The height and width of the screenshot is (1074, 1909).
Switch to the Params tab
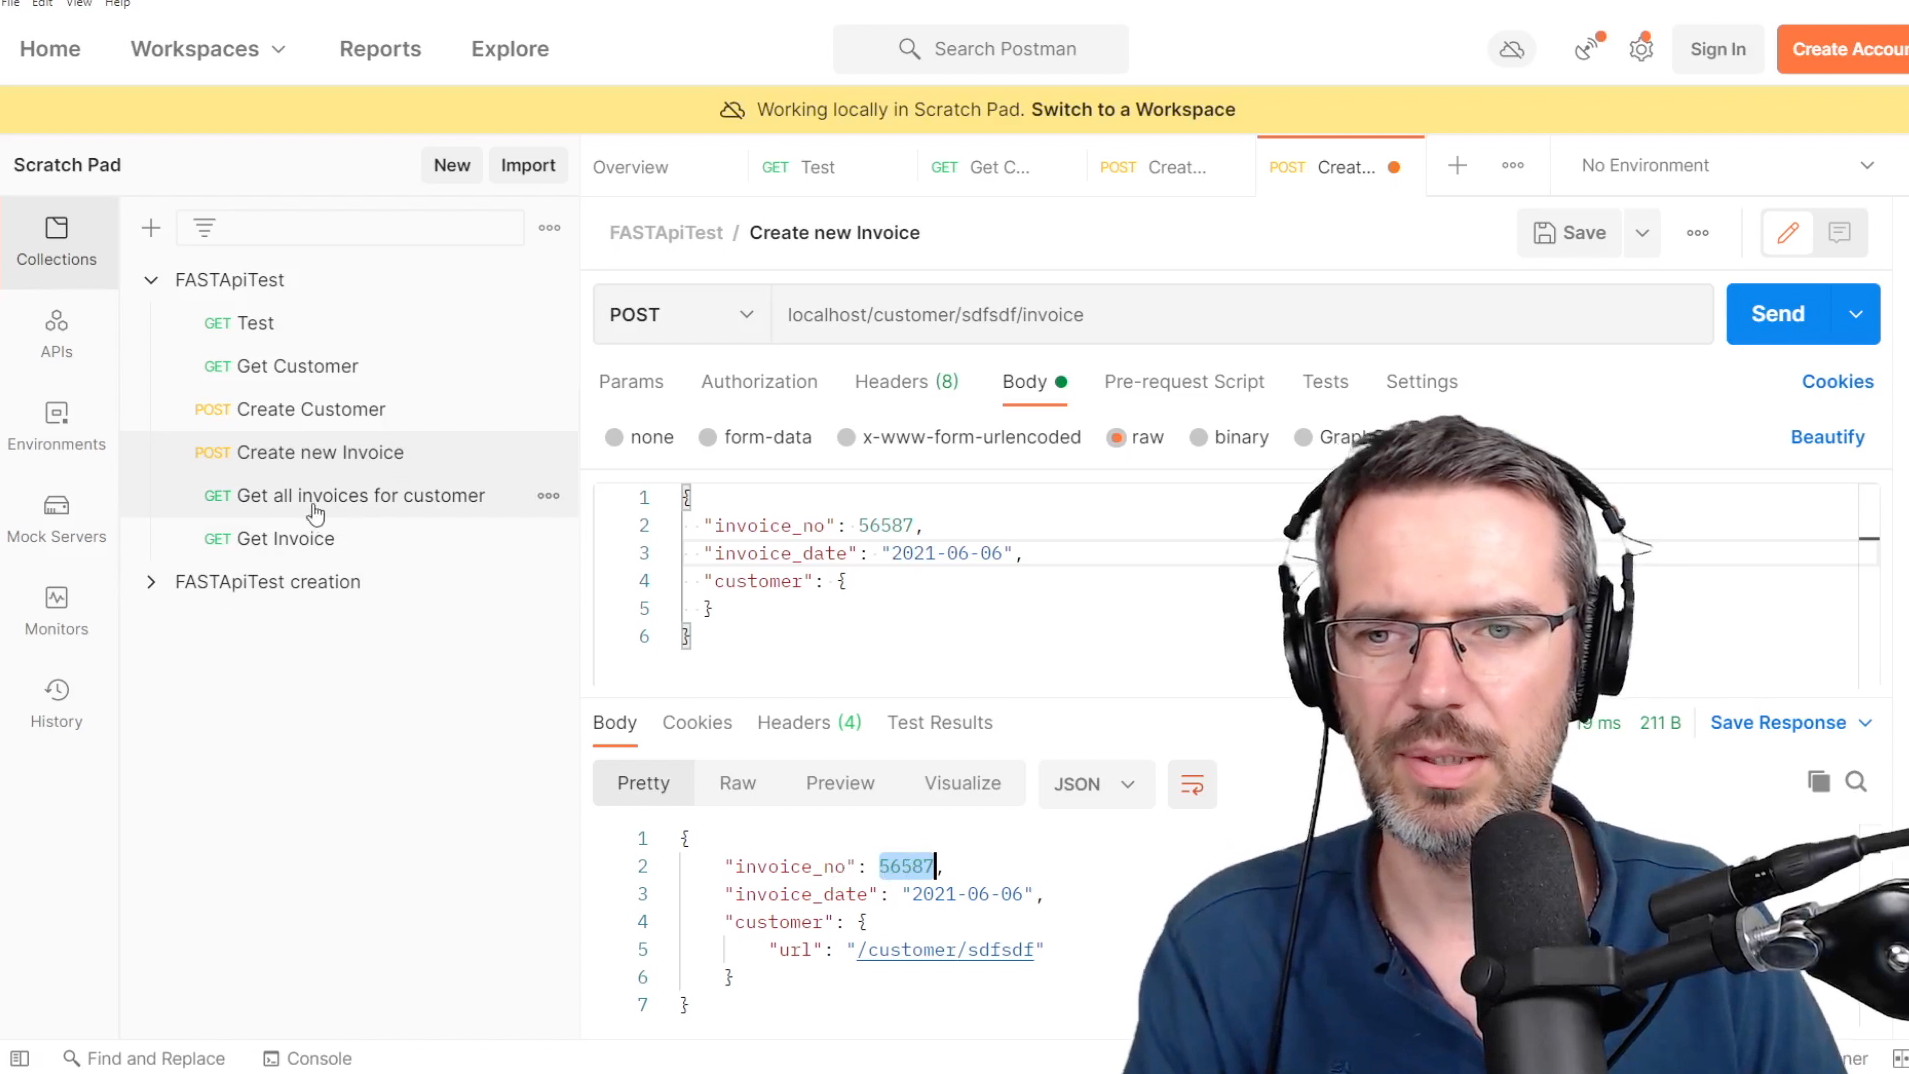tap(631, 382)
